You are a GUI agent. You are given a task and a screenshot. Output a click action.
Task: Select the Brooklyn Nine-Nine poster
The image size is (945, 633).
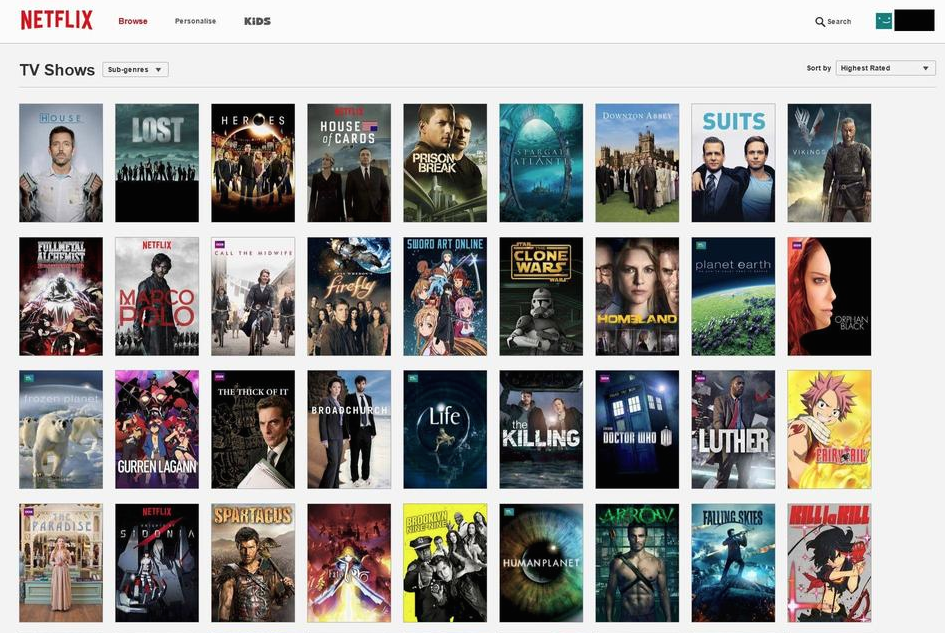tap(445, 563)
